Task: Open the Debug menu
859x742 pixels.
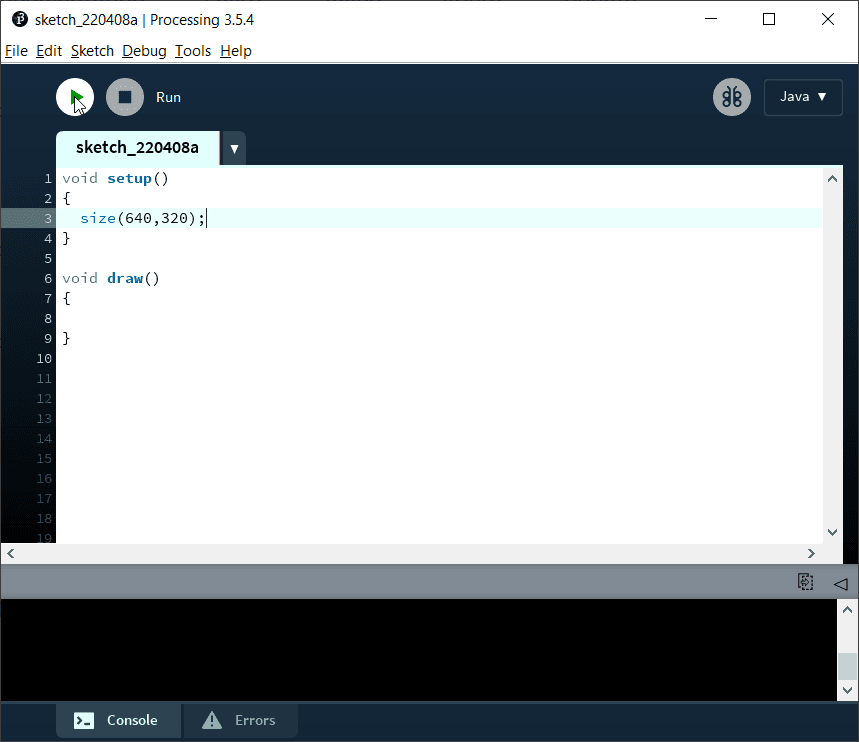Action: click(144, 51)
